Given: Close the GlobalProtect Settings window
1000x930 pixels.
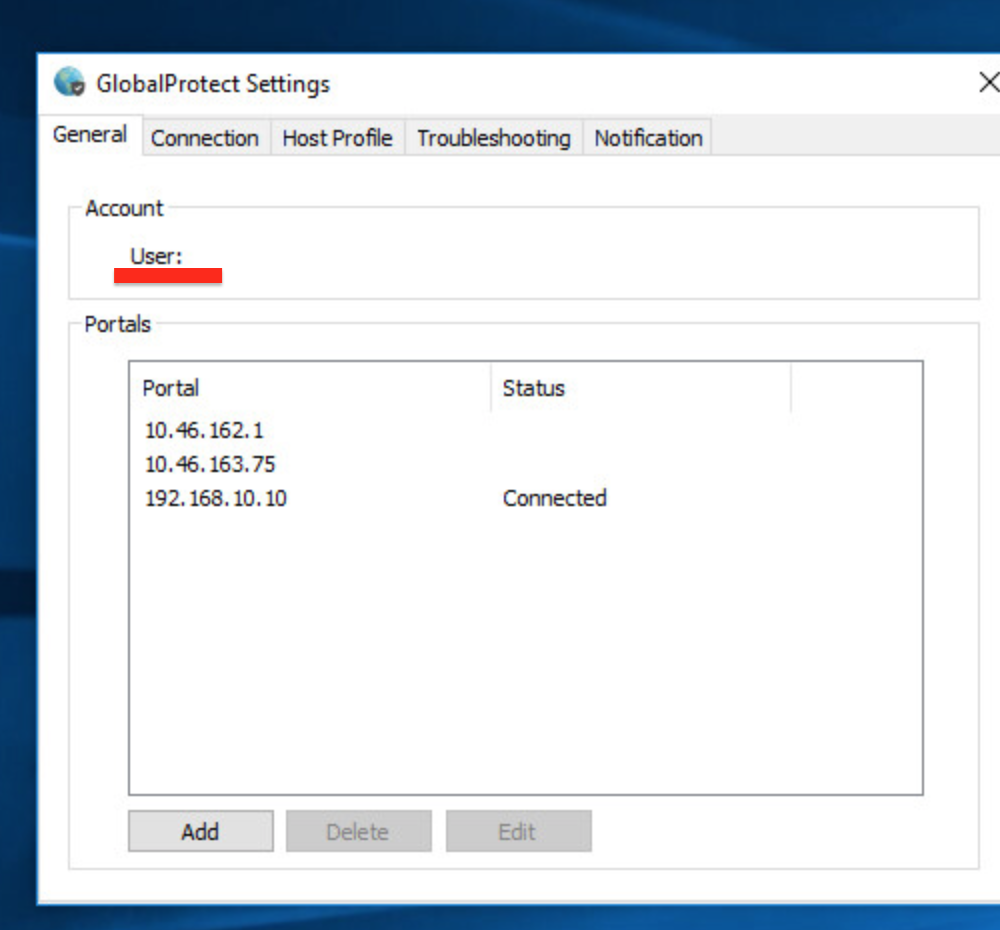Looking at the screenshot, I should coord(989,82).
